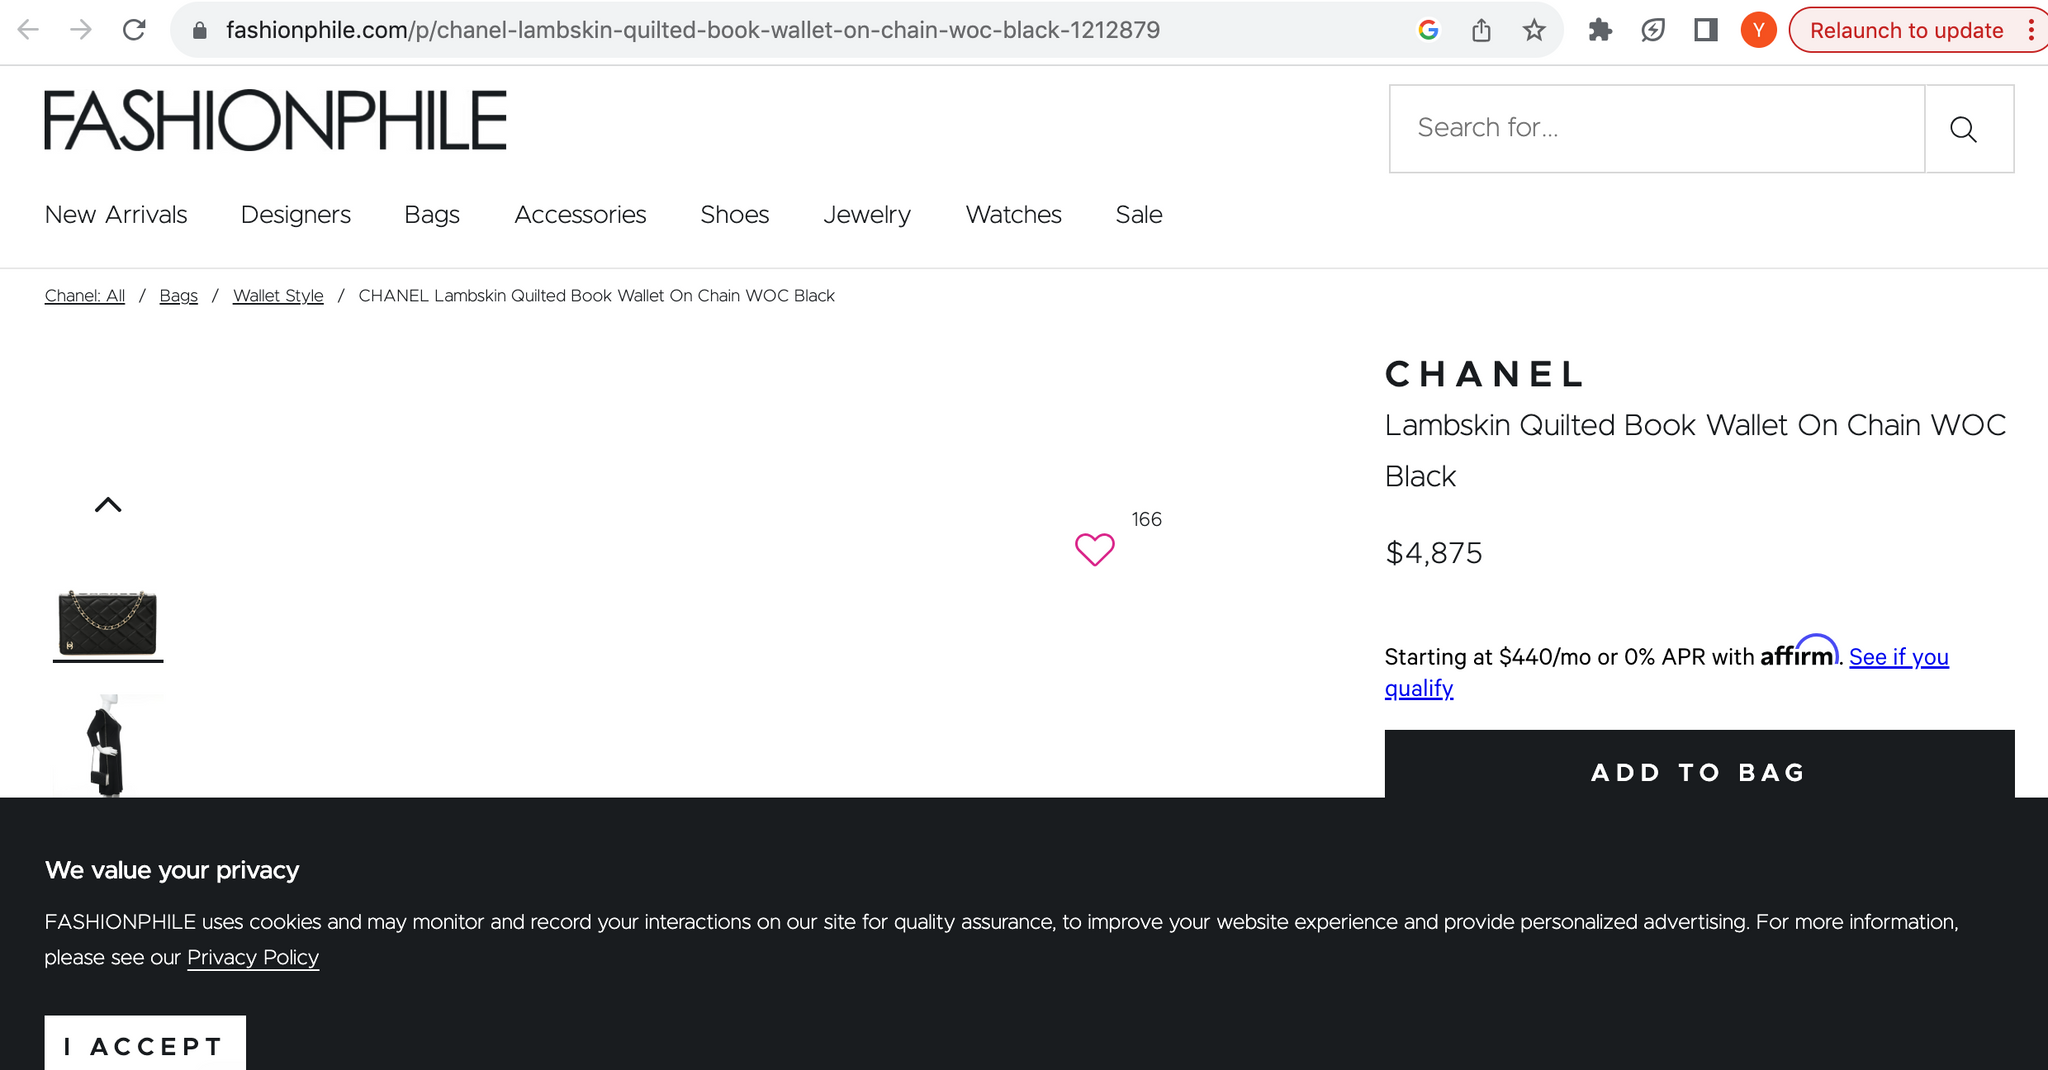The width and height of the screenshot is (2048, 1070).
Task: Open the Bags navigation menu
Action: pos(432,215)
